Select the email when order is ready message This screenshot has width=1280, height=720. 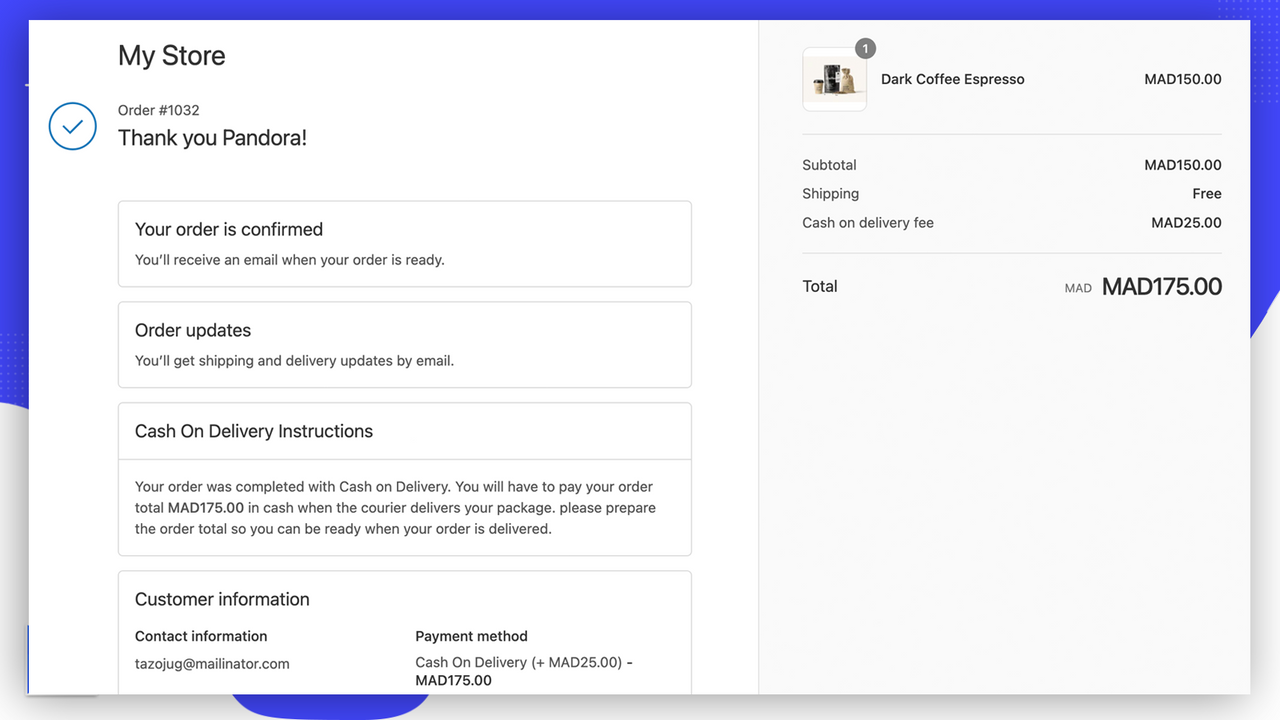pos(290,260)
